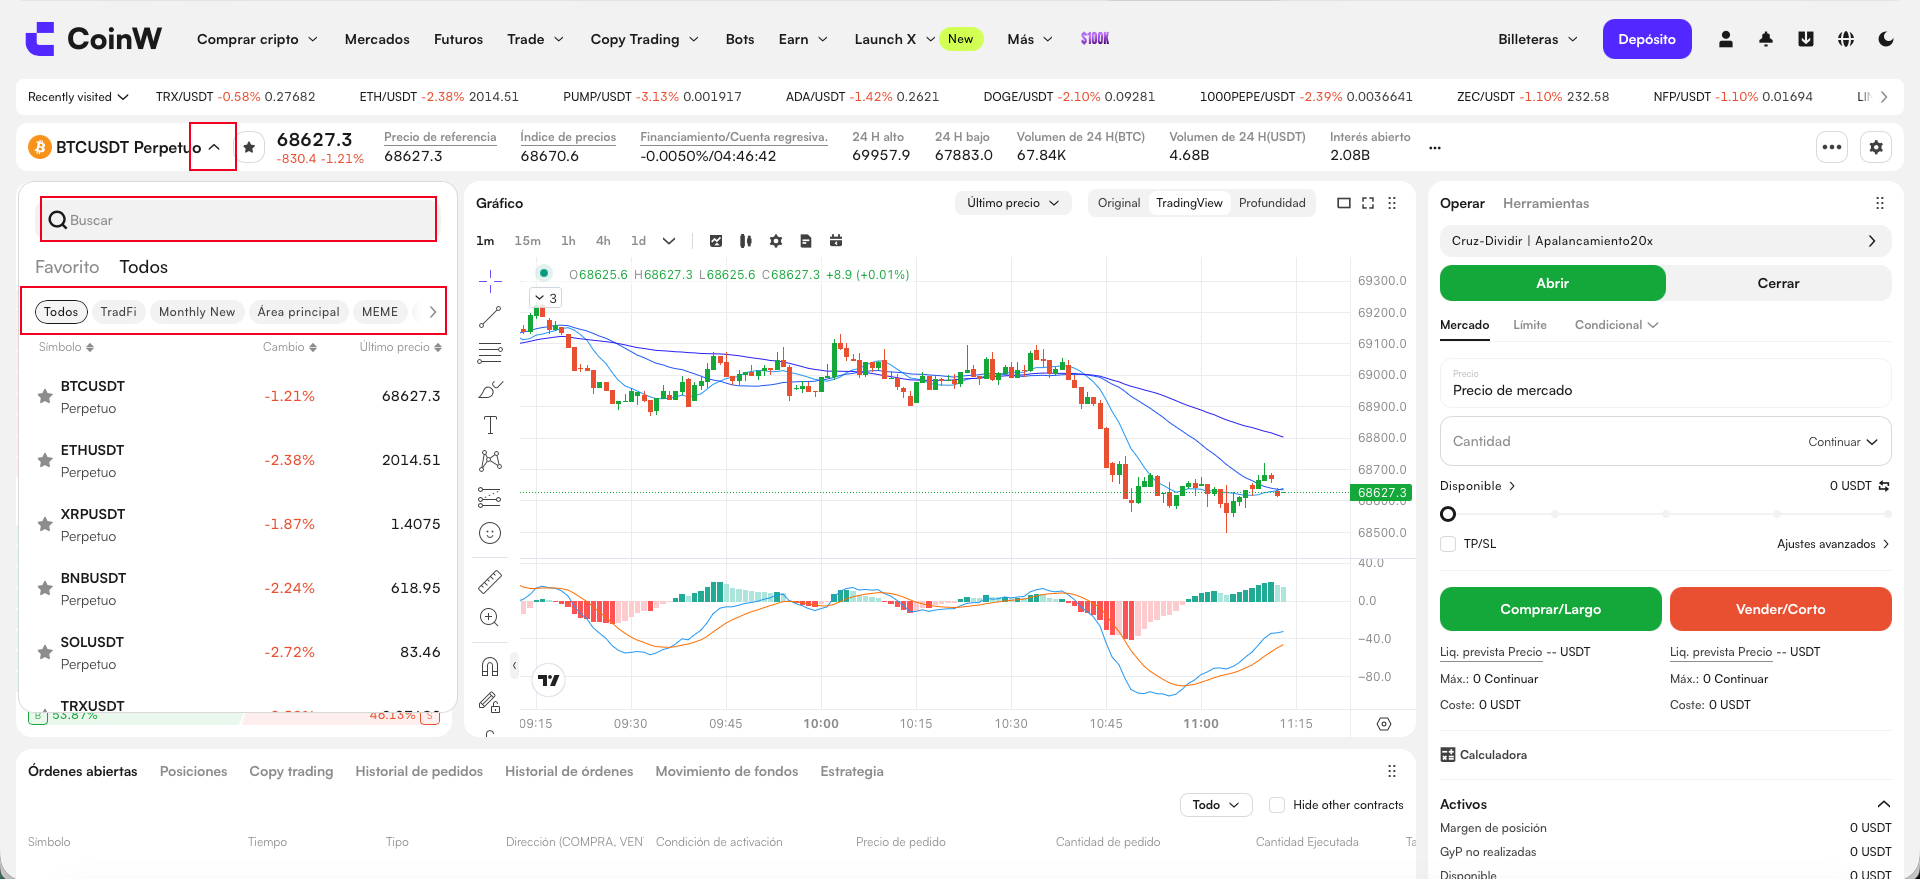This screenshot has height=879, width=1920.
Task: Select the text annotation tool
Action: 490,425
